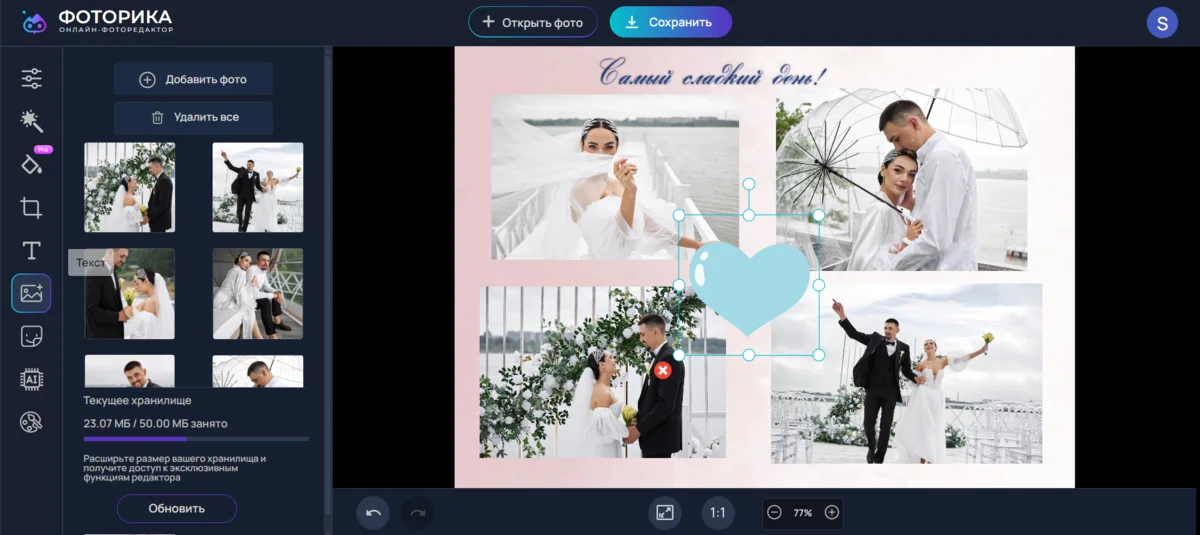
Task: Open the color palette tool
Action: click(31, 423)
